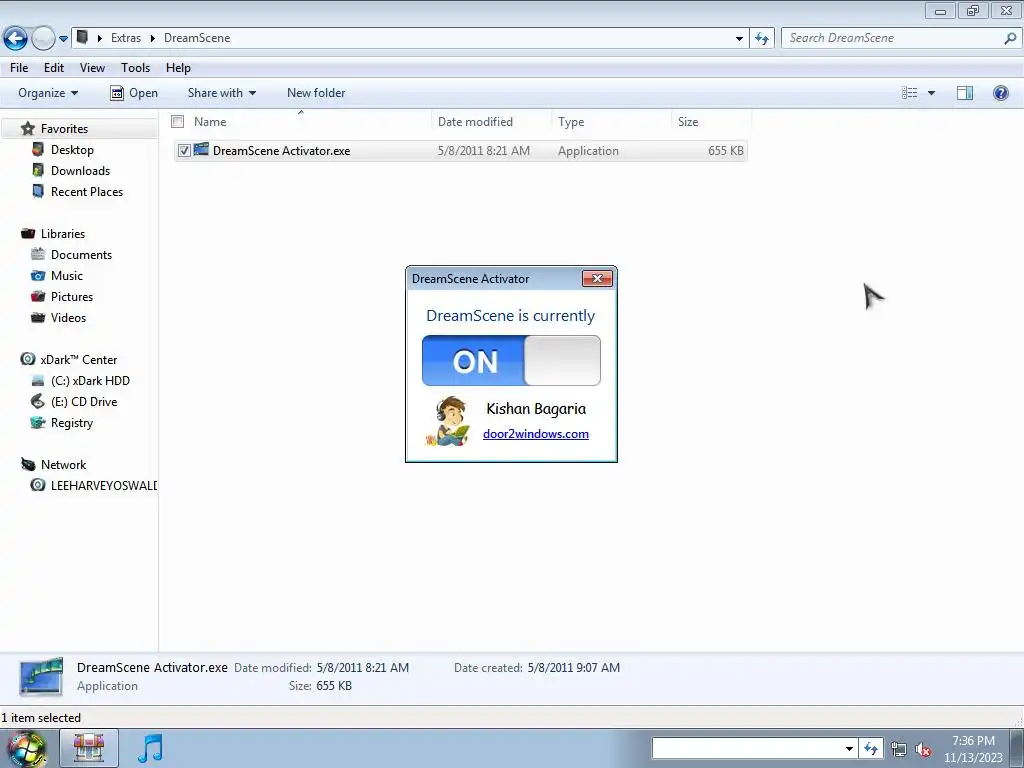This screenshot has width=1024, height=768.
Task: Launch the music note taskbar icon
Action: [x=150, y=748]
